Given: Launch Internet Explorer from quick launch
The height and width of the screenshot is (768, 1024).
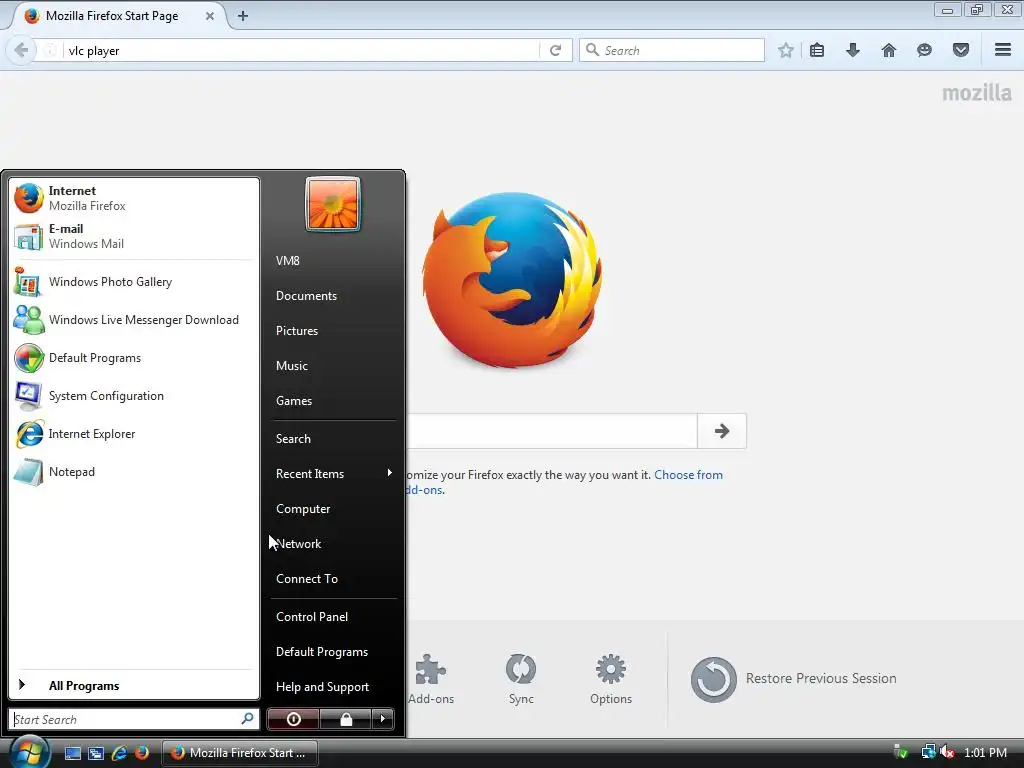Looking at the screenshot, I should (119, 753).
